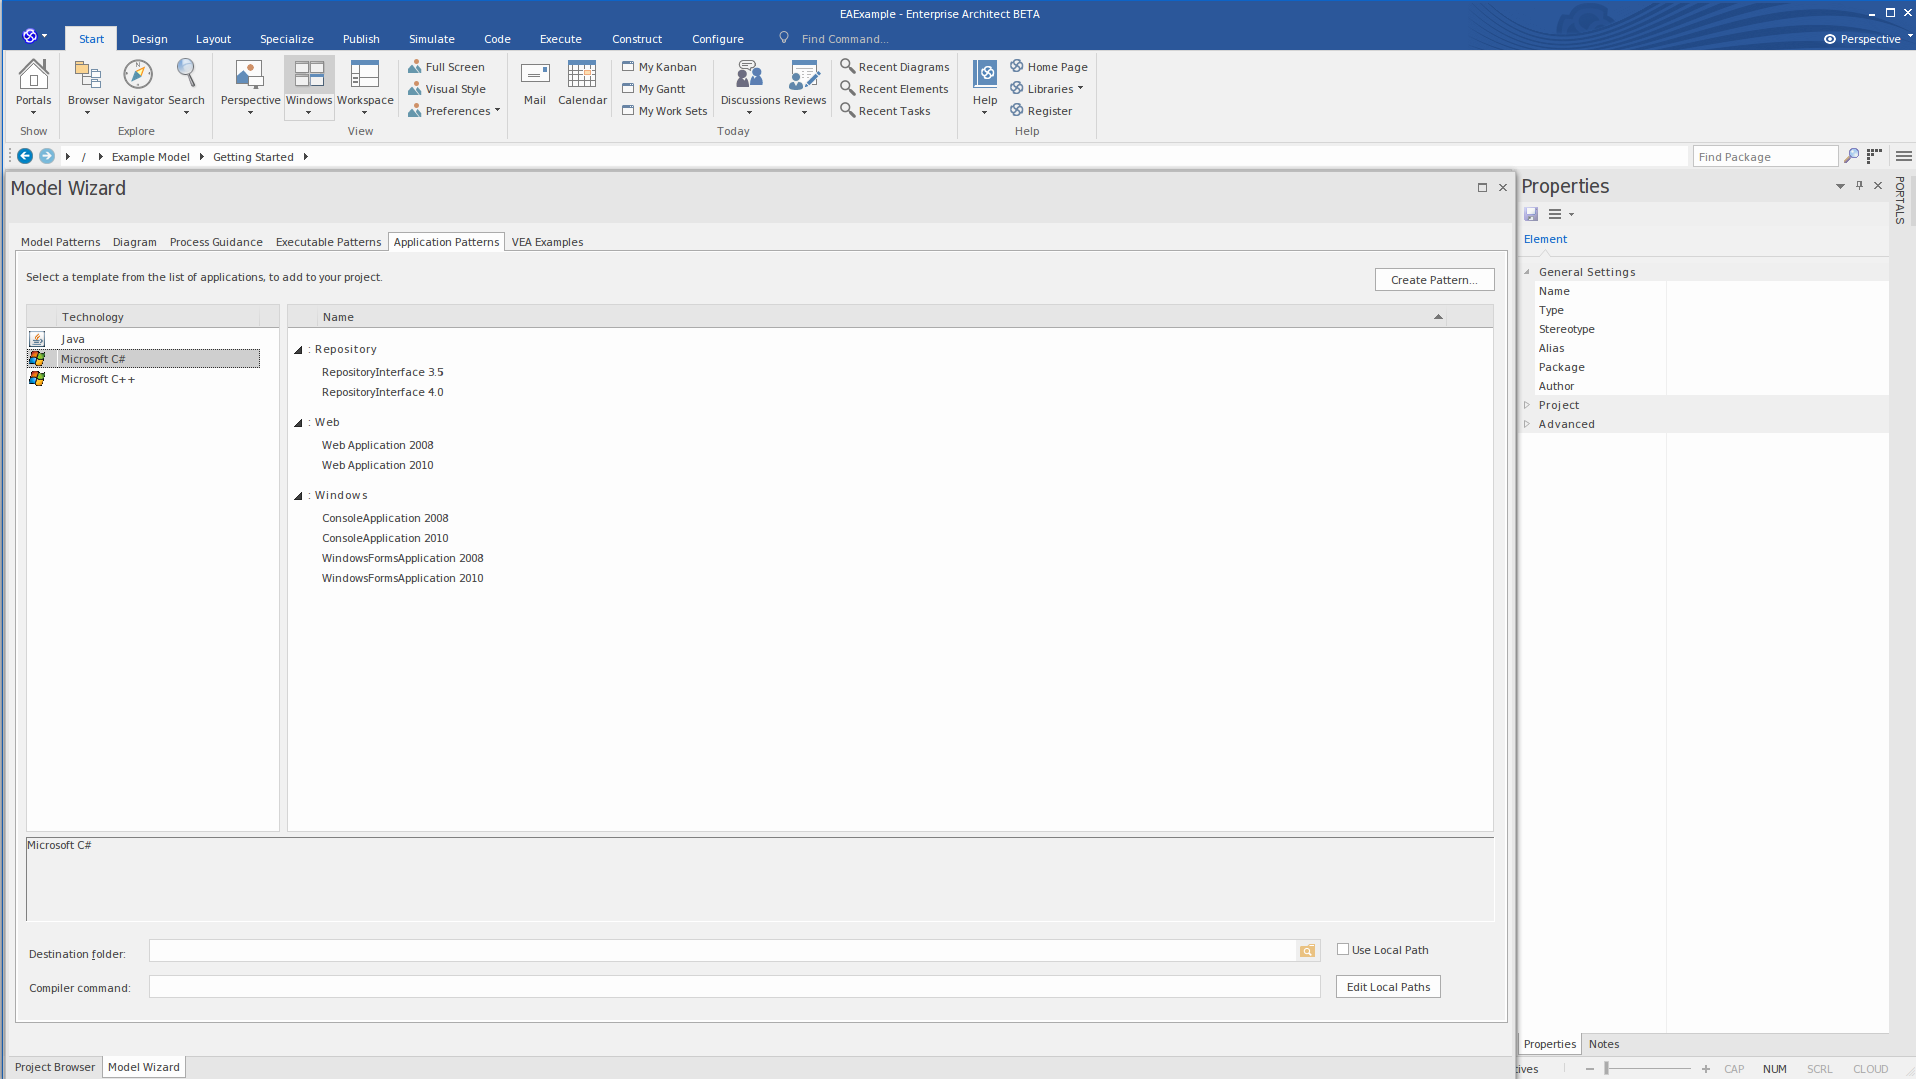The width and height of the screenshot is (1916, 1079).
Task: Click the back navigation arrow
Action: (25, 156)
